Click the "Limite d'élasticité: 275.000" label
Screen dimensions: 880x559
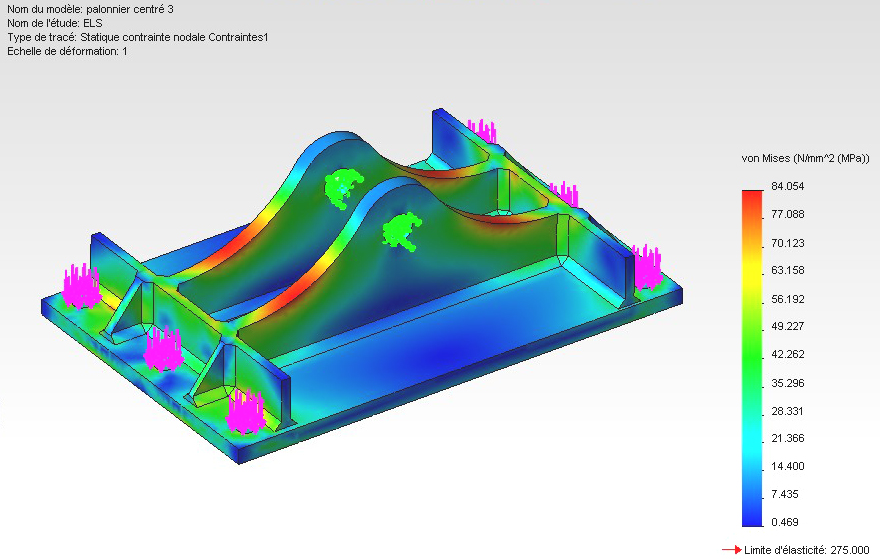coord(806,550)
